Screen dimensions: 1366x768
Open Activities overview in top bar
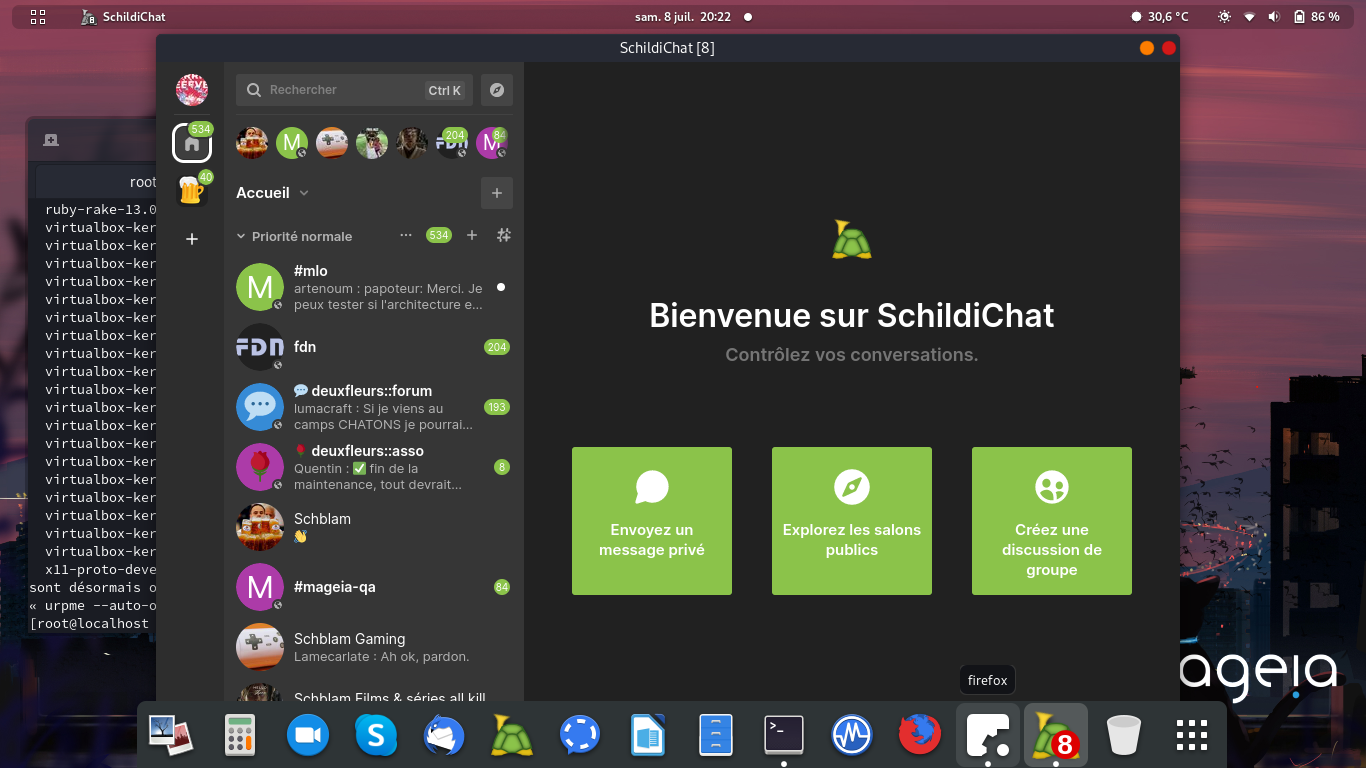[38, 16]
